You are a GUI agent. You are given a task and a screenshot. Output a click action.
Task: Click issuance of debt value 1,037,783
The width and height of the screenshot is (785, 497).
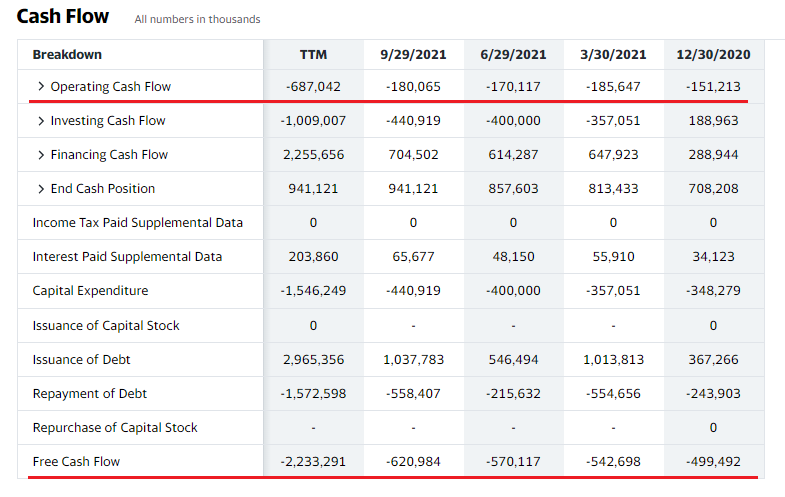pyautogui.click(x=413, y=360)
